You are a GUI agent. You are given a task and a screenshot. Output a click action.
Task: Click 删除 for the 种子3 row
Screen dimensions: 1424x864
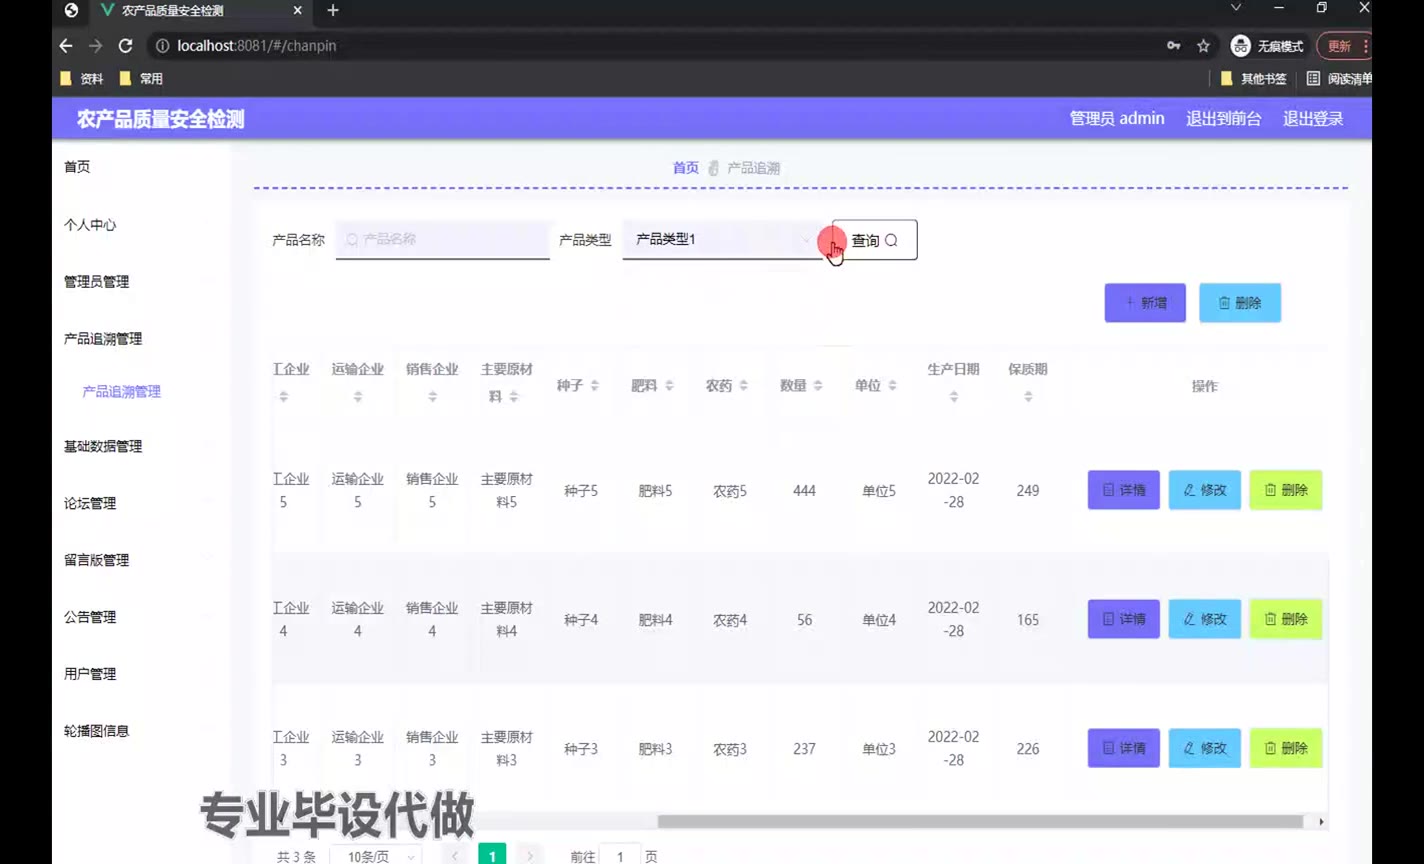tap(1286, 748)
